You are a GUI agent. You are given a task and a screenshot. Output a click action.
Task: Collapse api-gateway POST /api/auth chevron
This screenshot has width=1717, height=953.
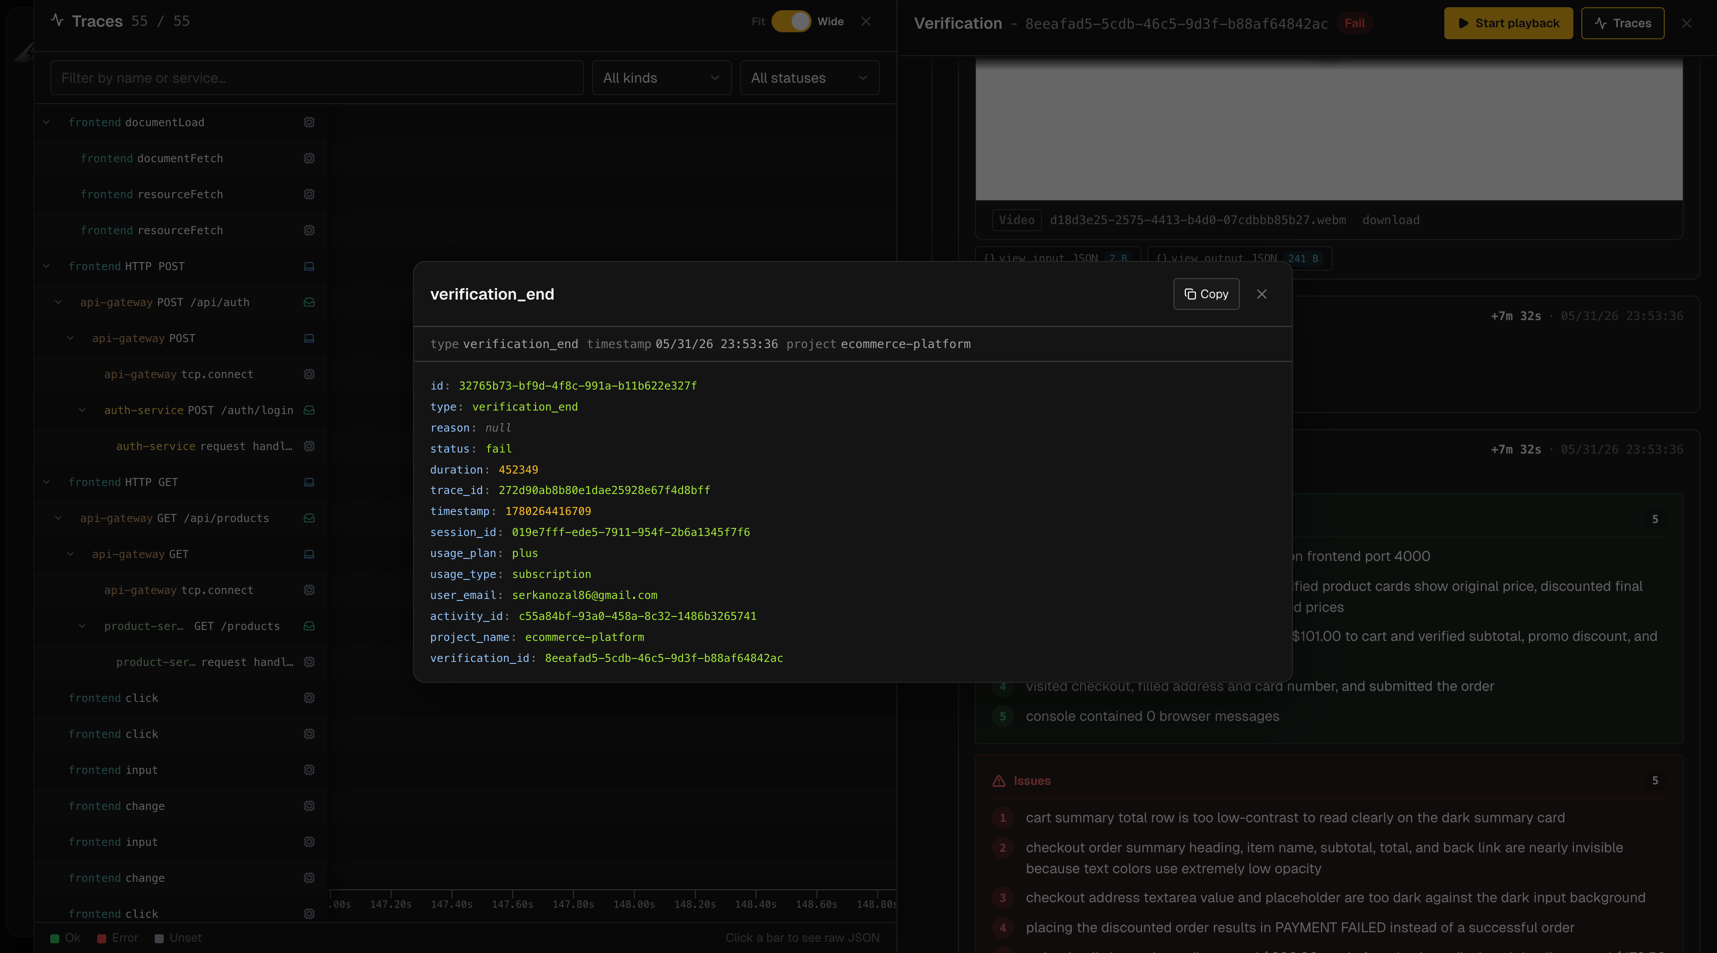pos(58,302)
